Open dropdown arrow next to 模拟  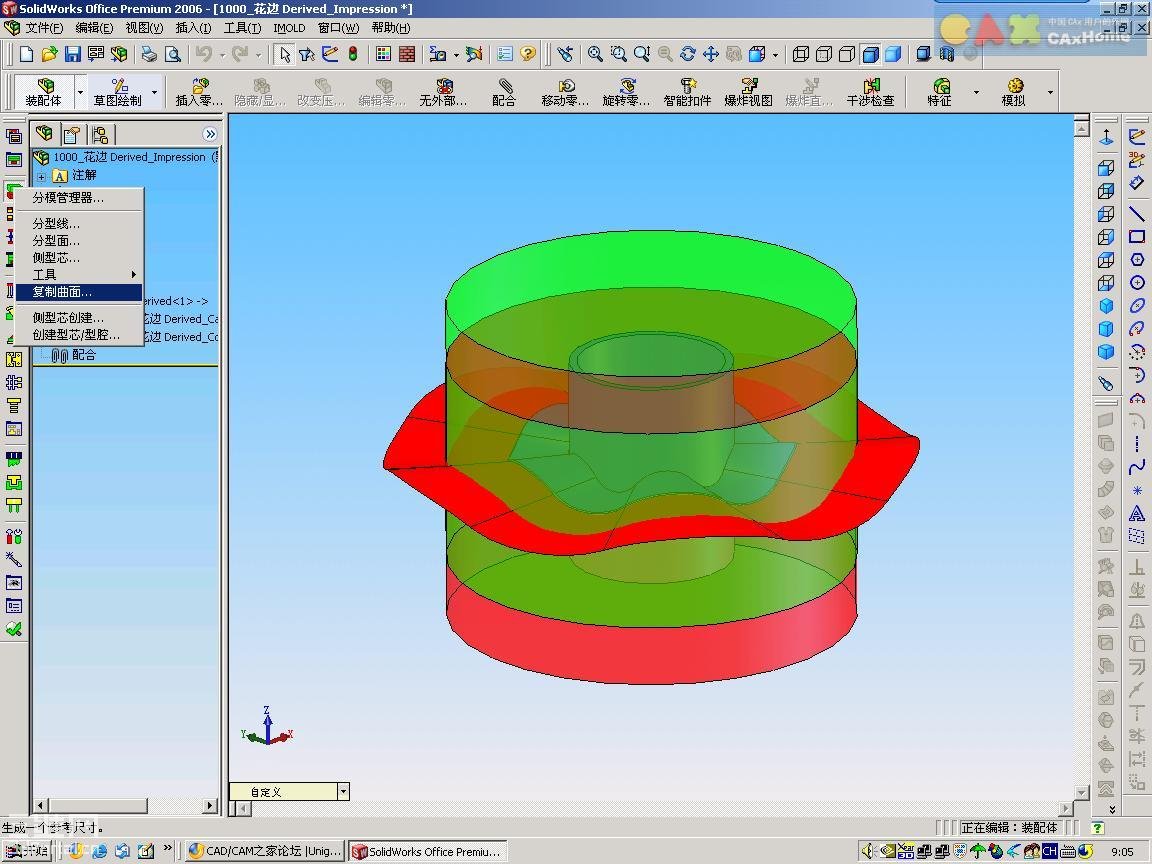pos(1050,92)
